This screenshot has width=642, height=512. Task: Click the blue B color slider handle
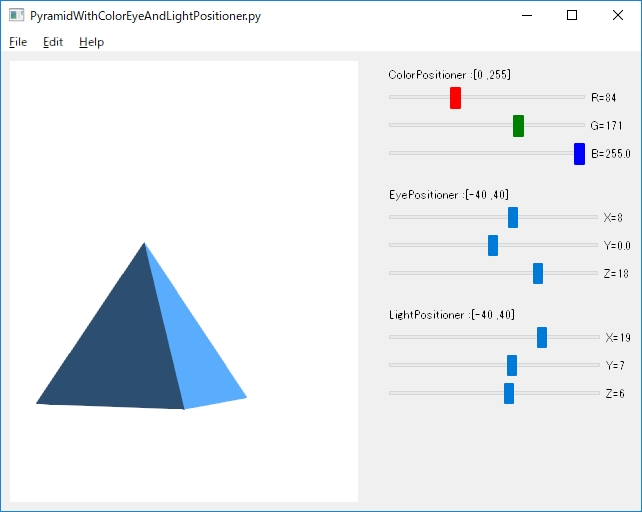click(x=579, y=154)
